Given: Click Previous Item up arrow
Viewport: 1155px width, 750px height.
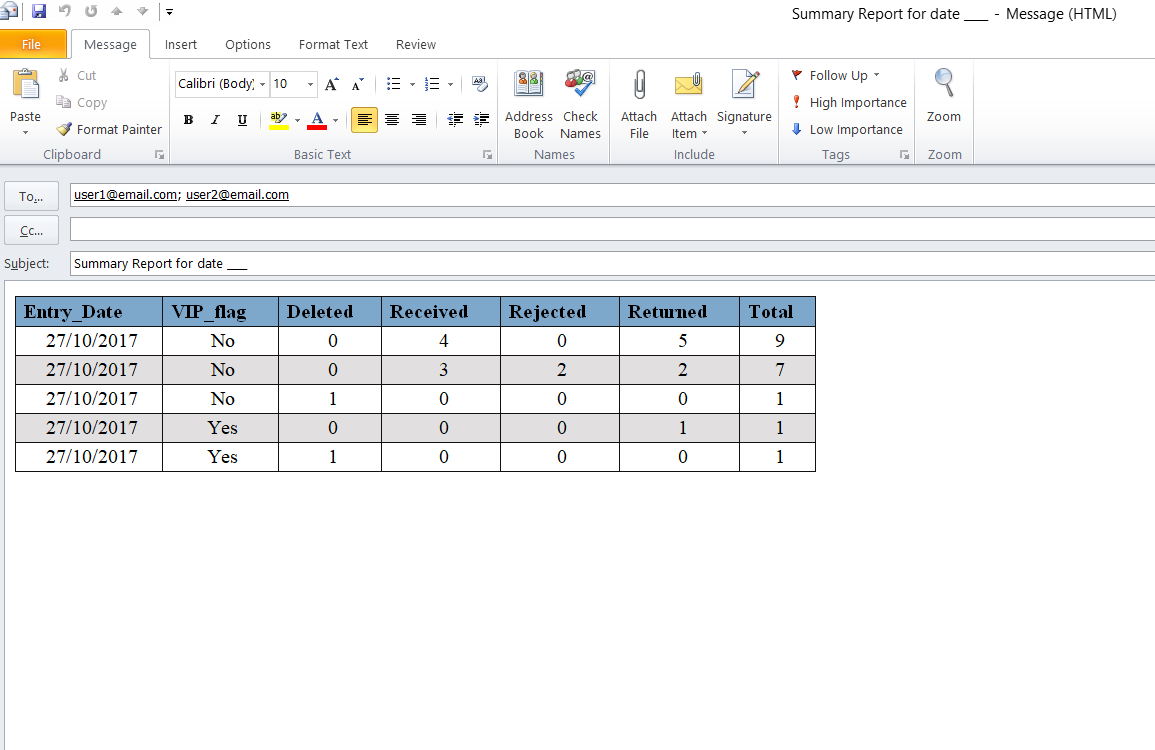Looking at the screenshot, I should pos(116,11).
